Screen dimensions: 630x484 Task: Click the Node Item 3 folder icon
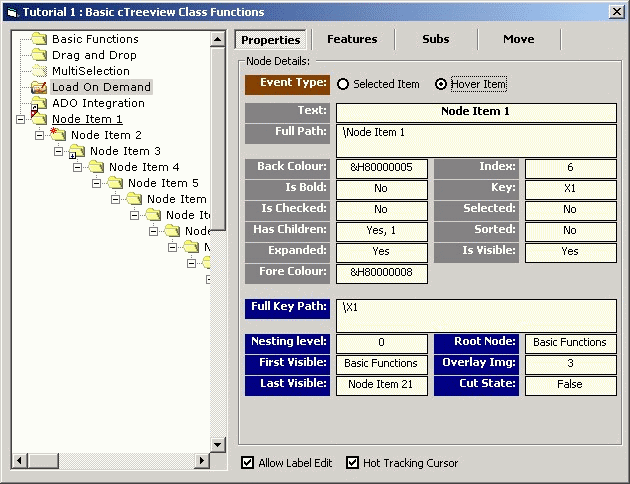pos(77,151)
